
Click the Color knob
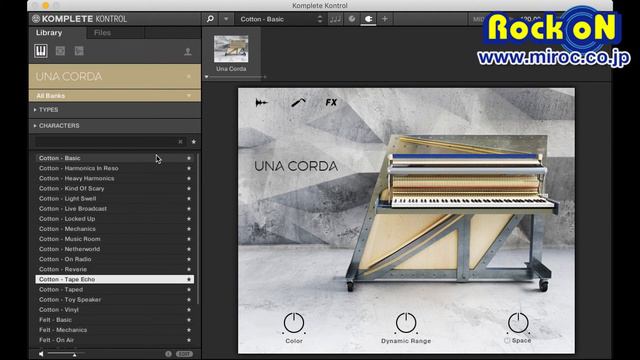pos(294,323)
